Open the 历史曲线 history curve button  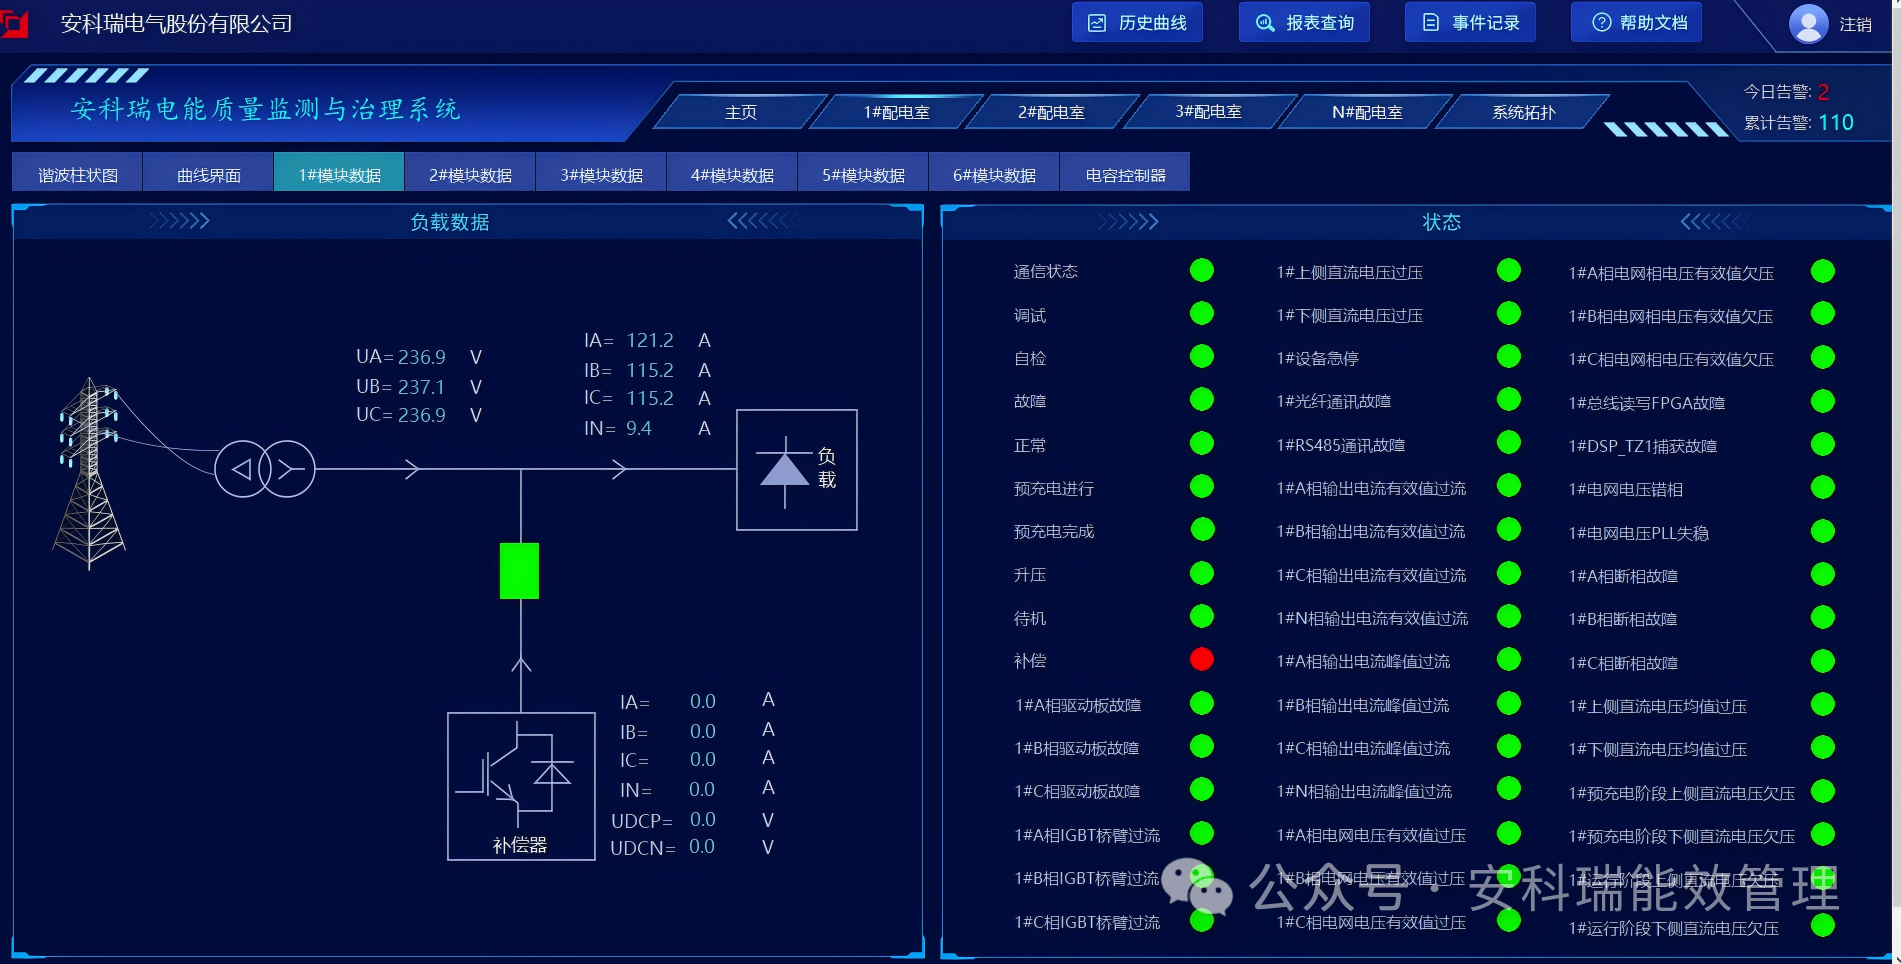click(x=1137, y=22)
